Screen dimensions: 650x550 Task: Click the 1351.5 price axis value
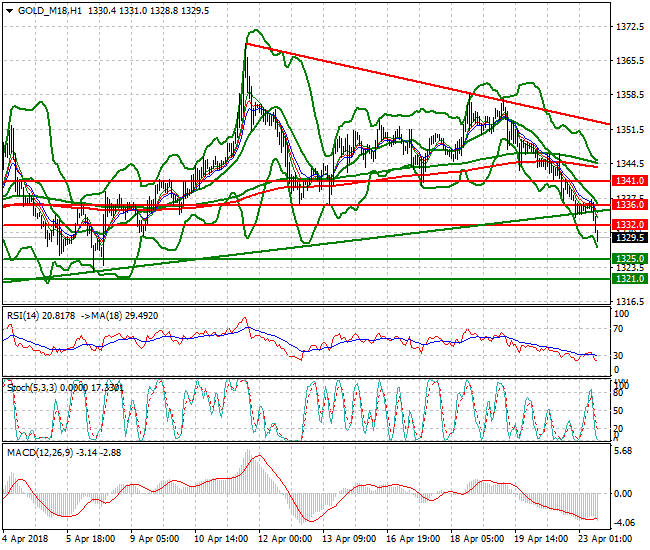630,130
